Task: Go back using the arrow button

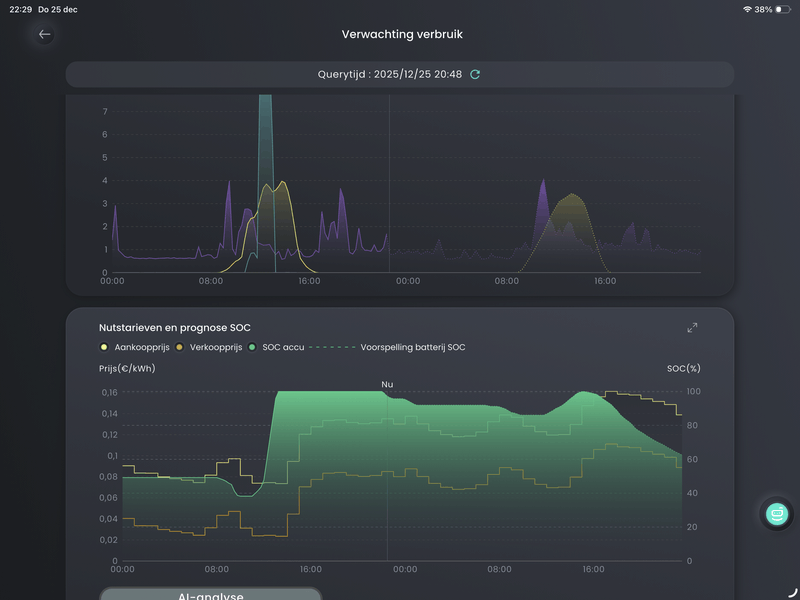Action: 44,34
